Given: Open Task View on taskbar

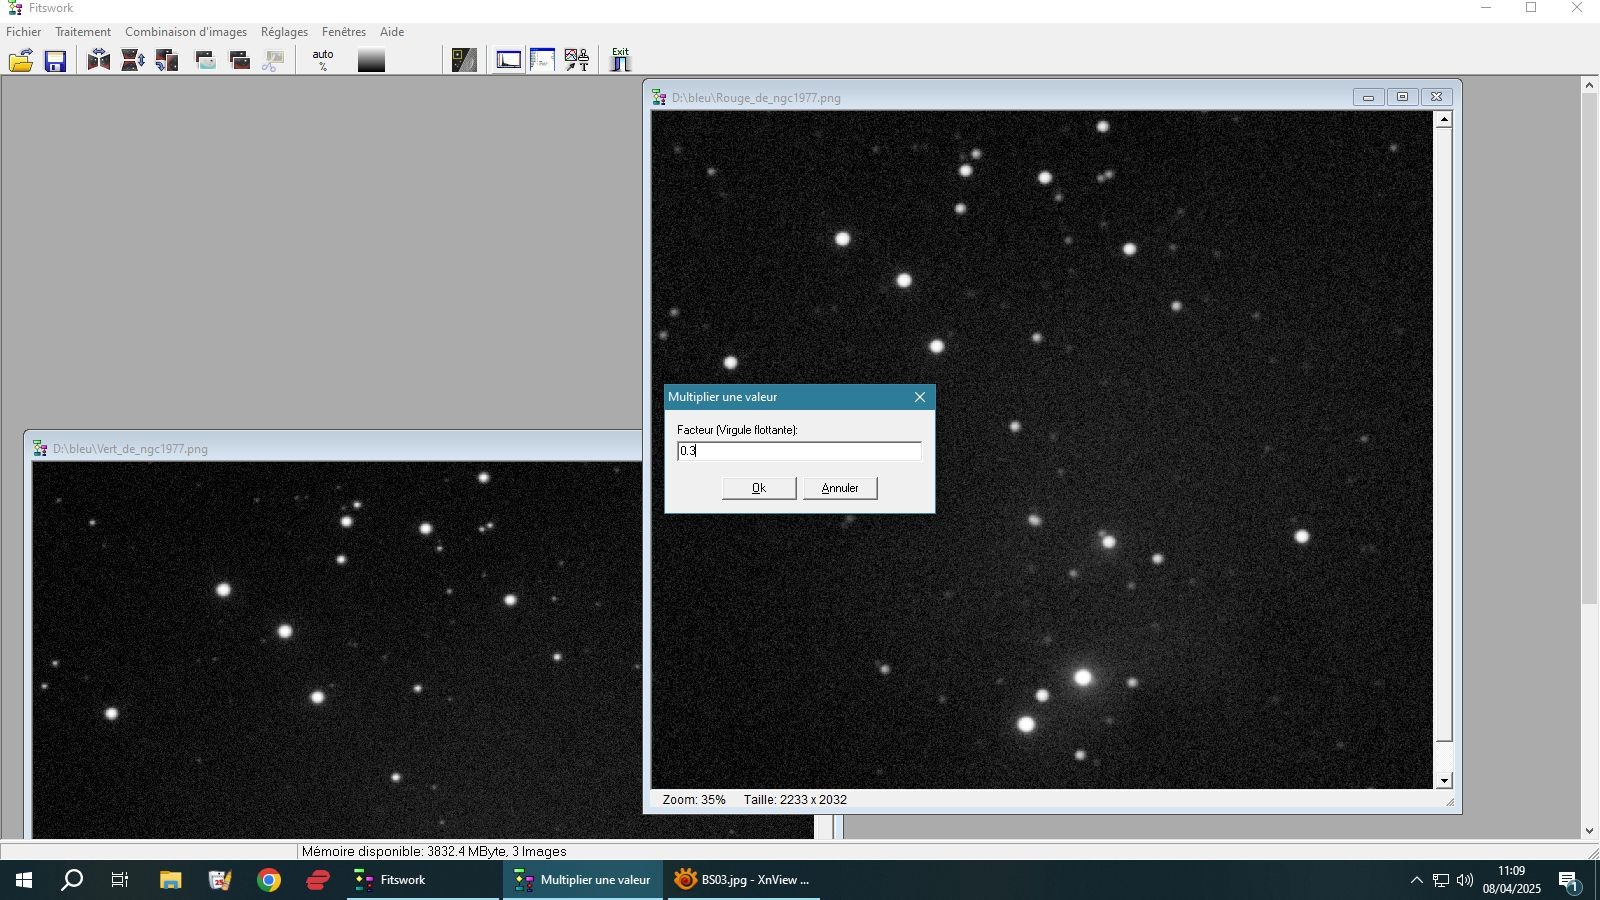Looking at the screenshot, I should (x=120, y=880).
